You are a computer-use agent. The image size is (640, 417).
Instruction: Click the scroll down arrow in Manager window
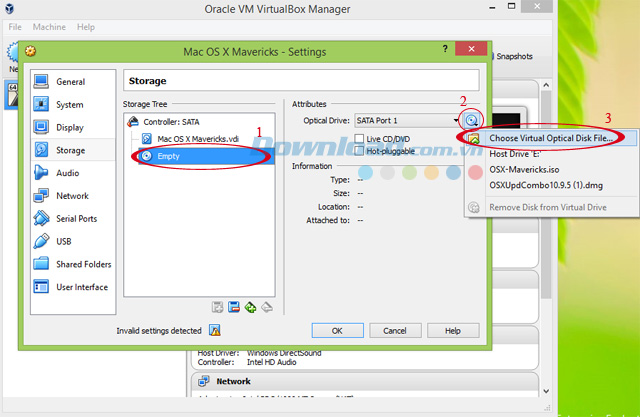pos(546,391)
